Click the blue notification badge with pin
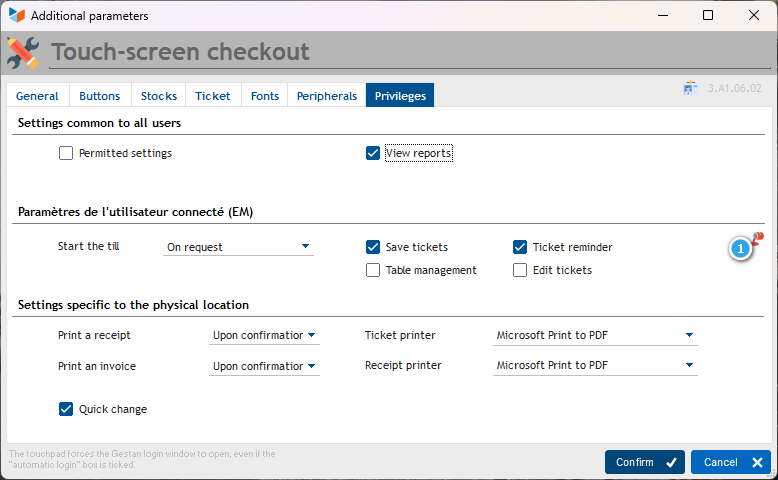Image resolution: width=778 pixels, height=480 pixels. click(743, 247)
